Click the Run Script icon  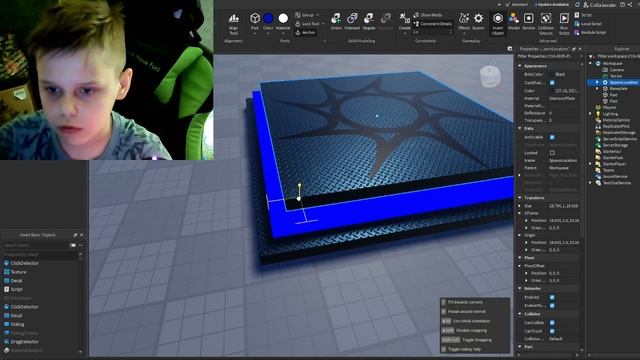564,24
